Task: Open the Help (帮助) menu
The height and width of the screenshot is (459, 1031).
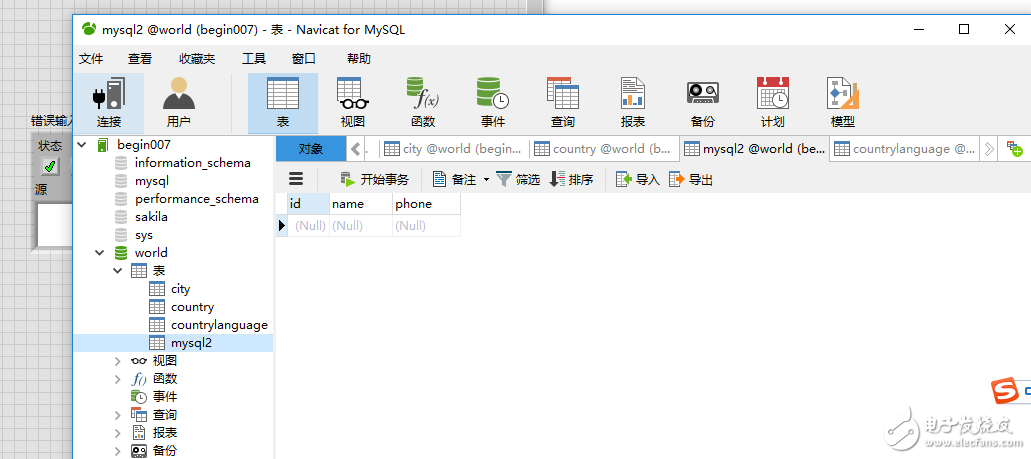Action: 358,59
